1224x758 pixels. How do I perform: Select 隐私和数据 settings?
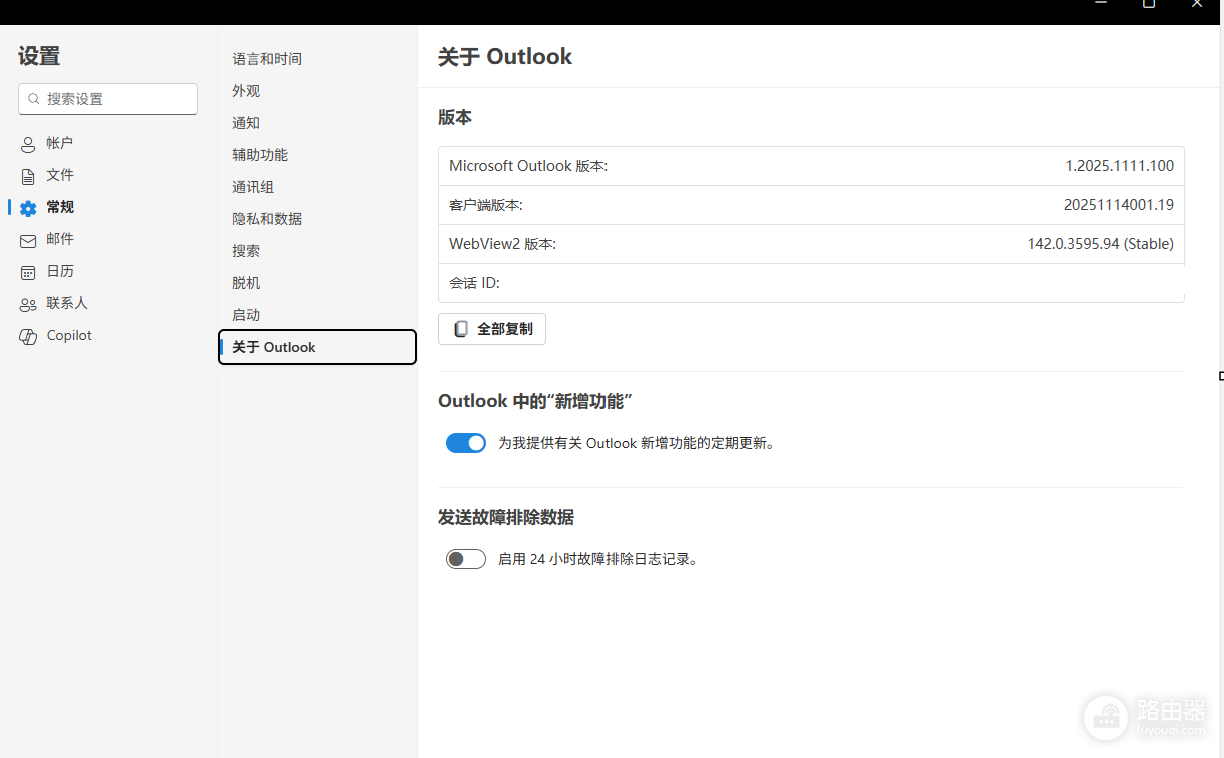[x=267, y=219]
